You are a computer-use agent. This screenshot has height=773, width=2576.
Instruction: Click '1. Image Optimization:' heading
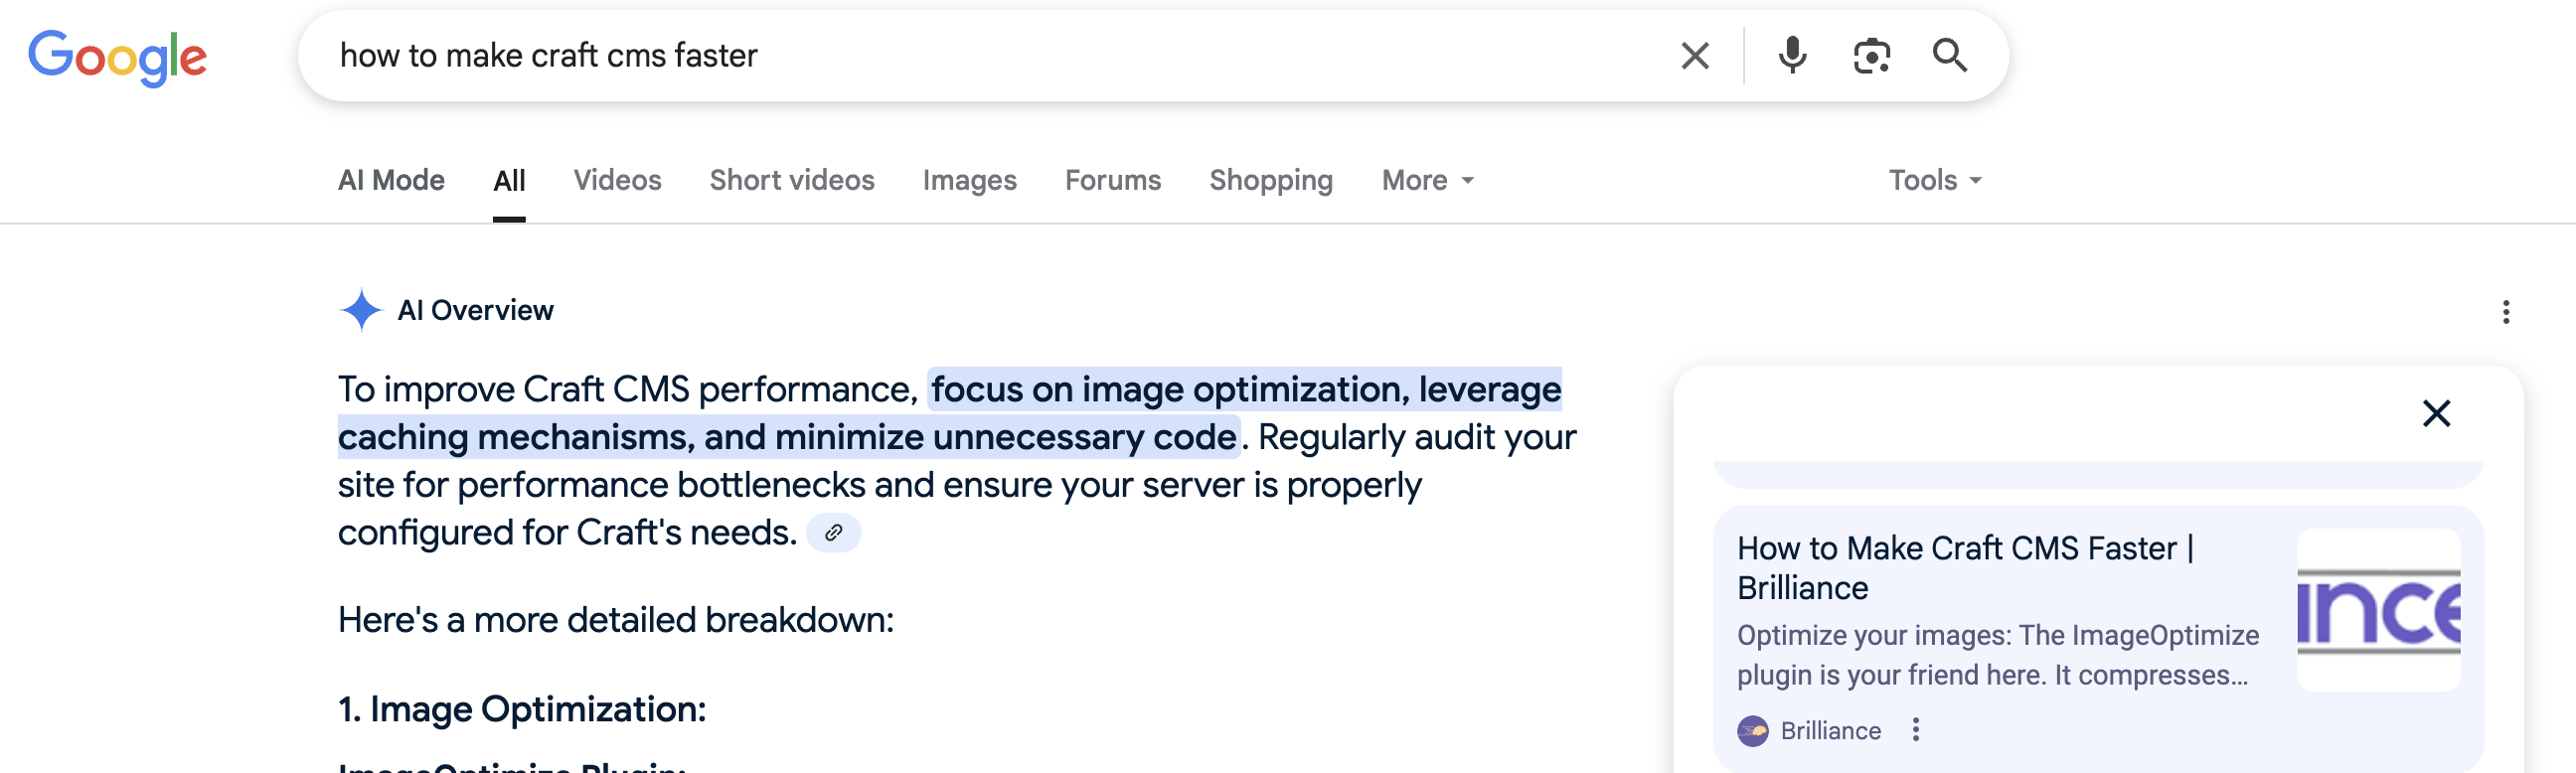point(522,709)
